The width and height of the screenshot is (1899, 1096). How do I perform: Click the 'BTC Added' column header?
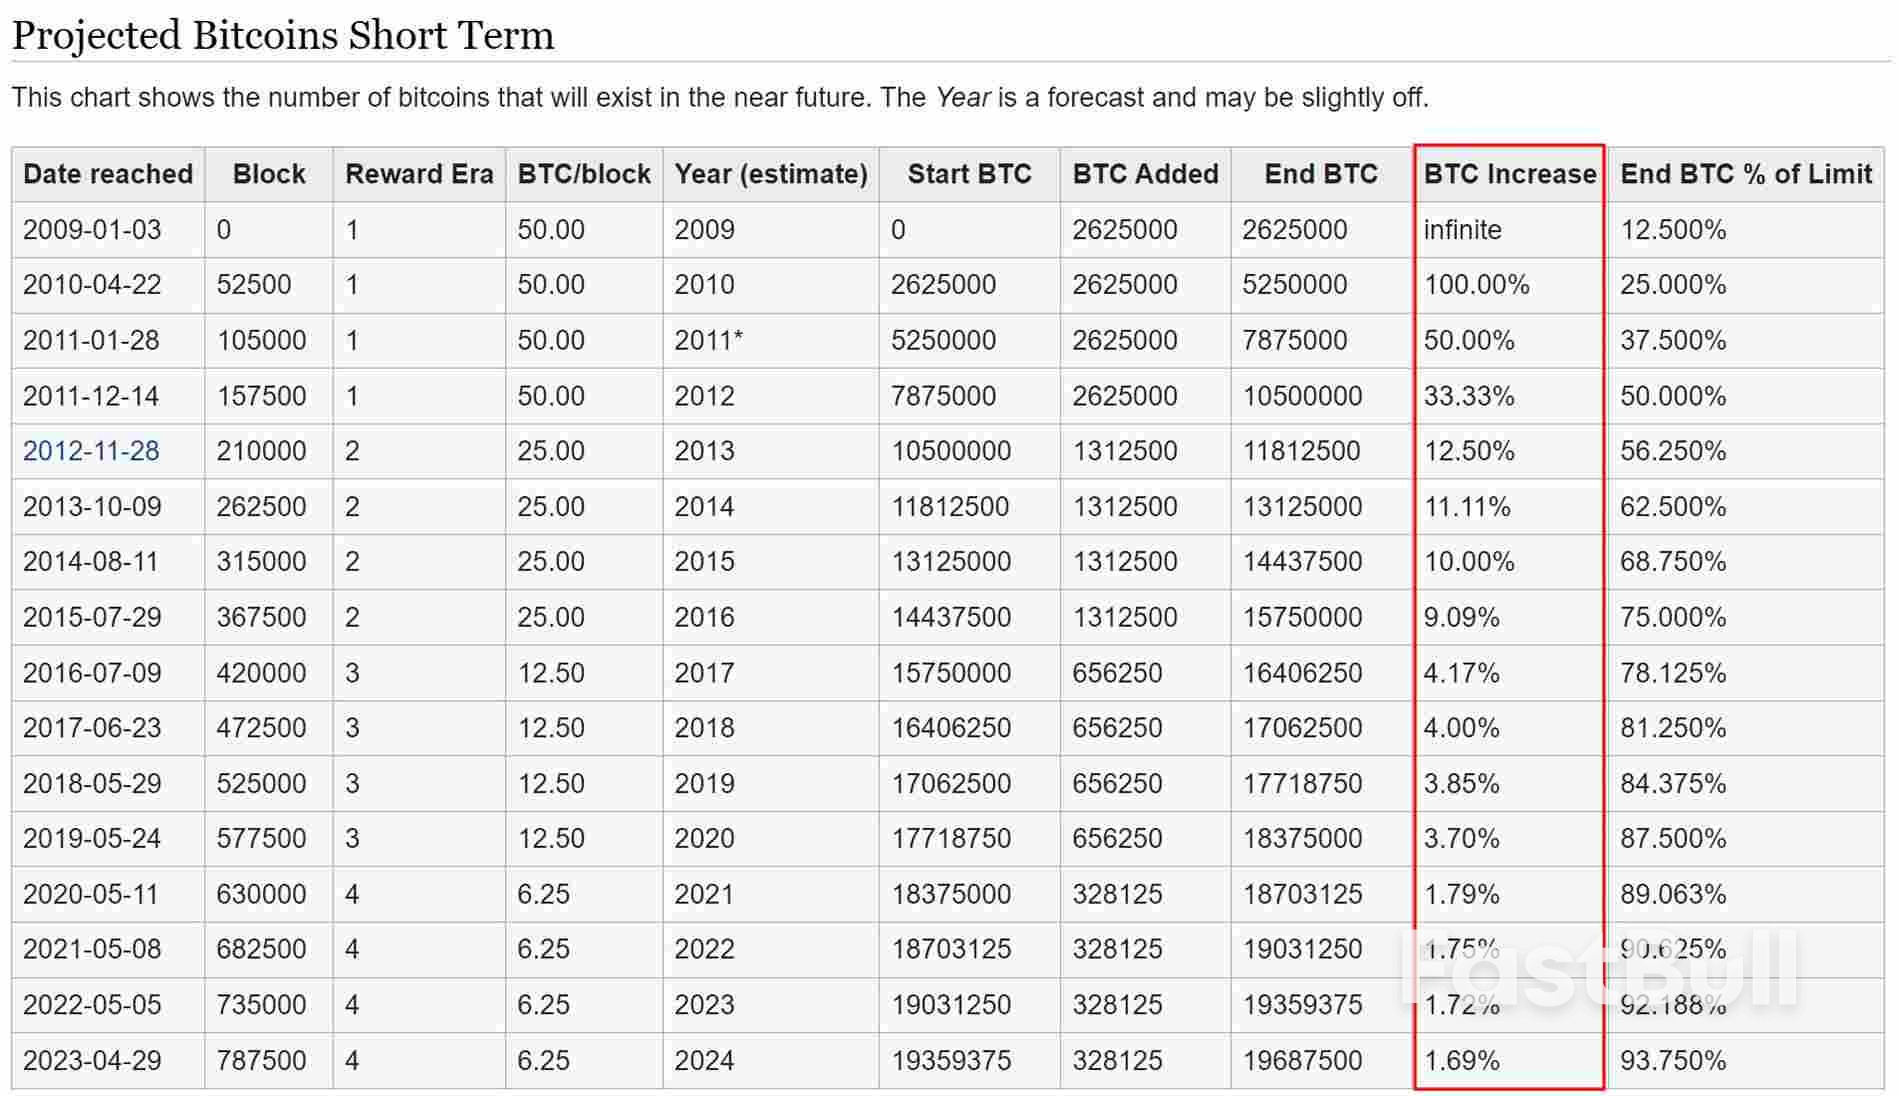coord(1145,174)
